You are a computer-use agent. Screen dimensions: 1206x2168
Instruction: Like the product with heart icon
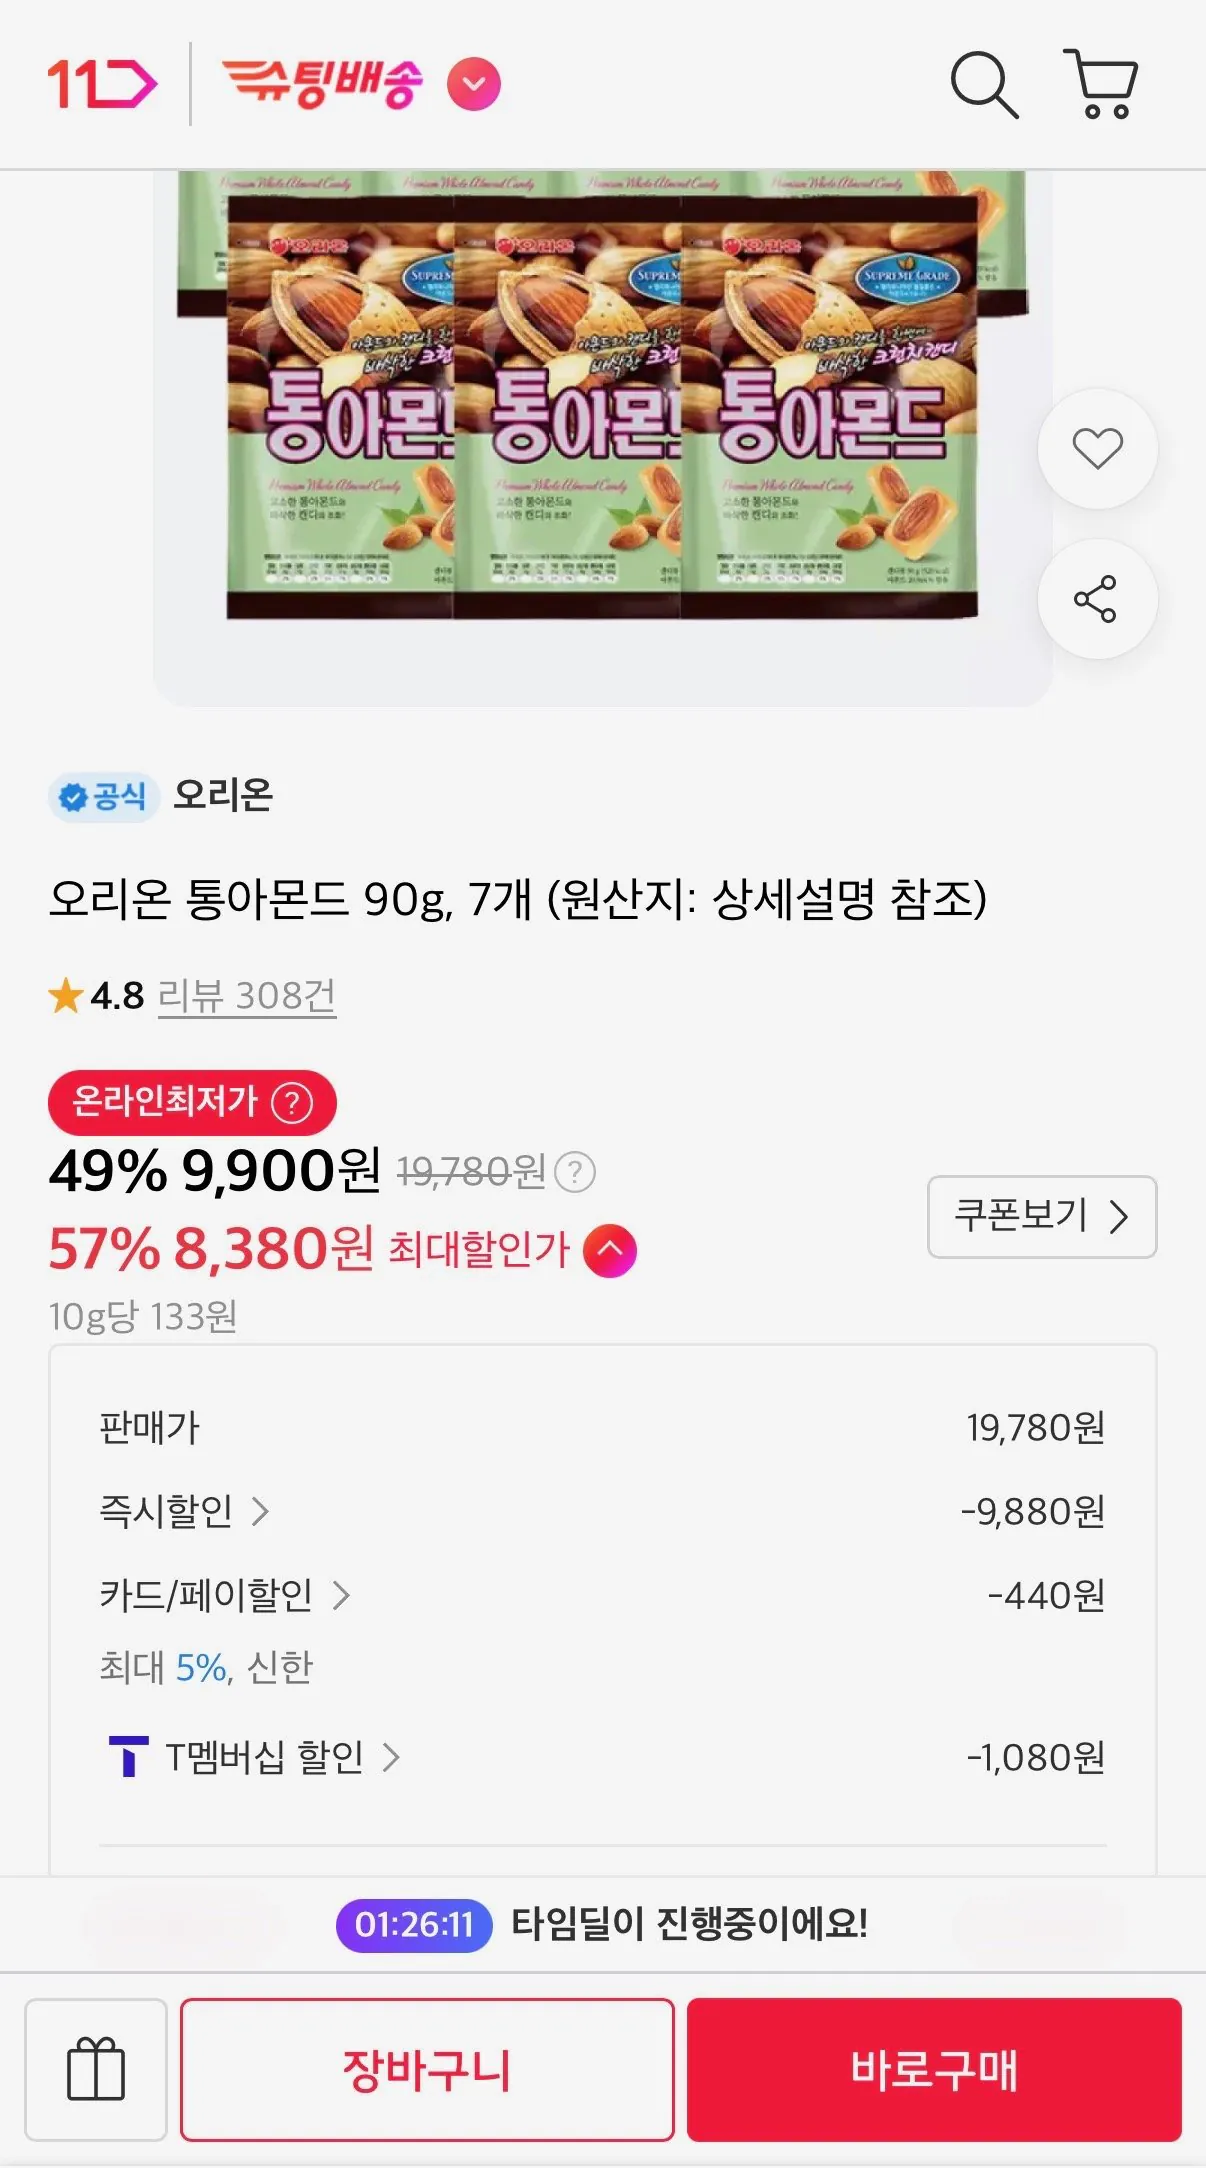(1097, 448)
